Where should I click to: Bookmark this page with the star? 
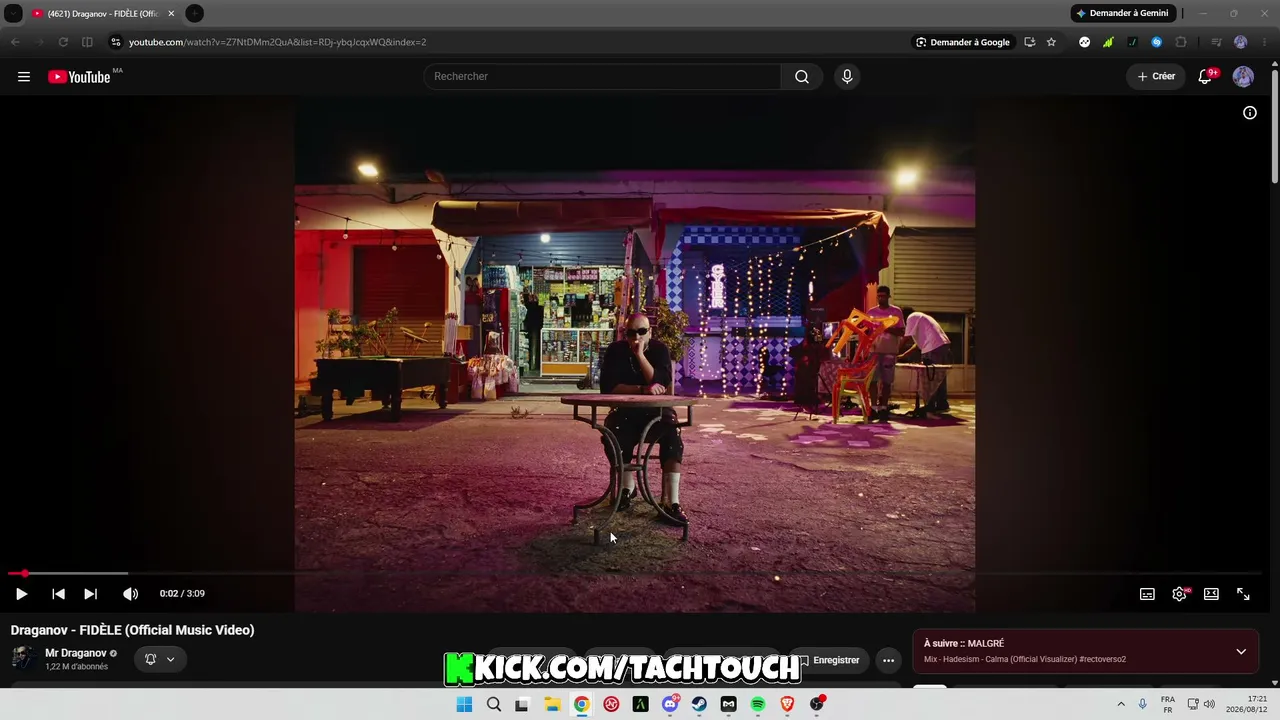point(1051,42)
